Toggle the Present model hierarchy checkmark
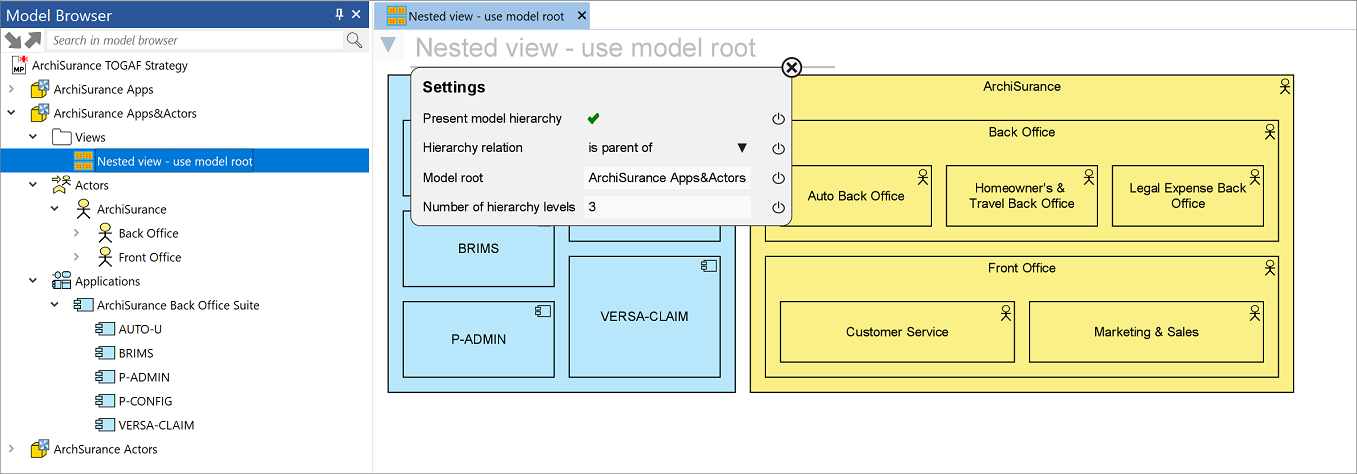Screen dimensions: 1357x474 click(593, 118)
